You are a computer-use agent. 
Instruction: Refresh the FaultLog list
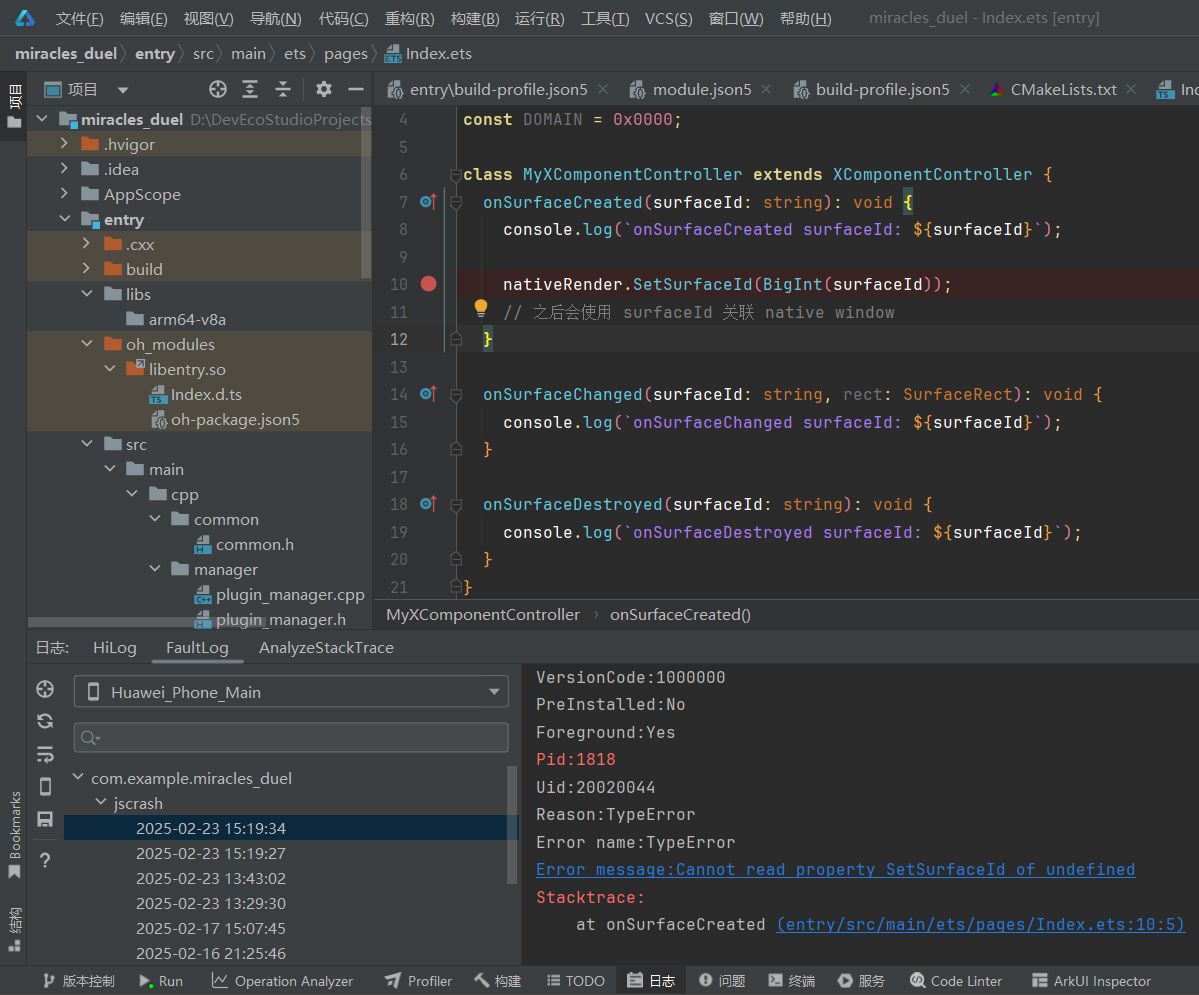click(45, 721)
